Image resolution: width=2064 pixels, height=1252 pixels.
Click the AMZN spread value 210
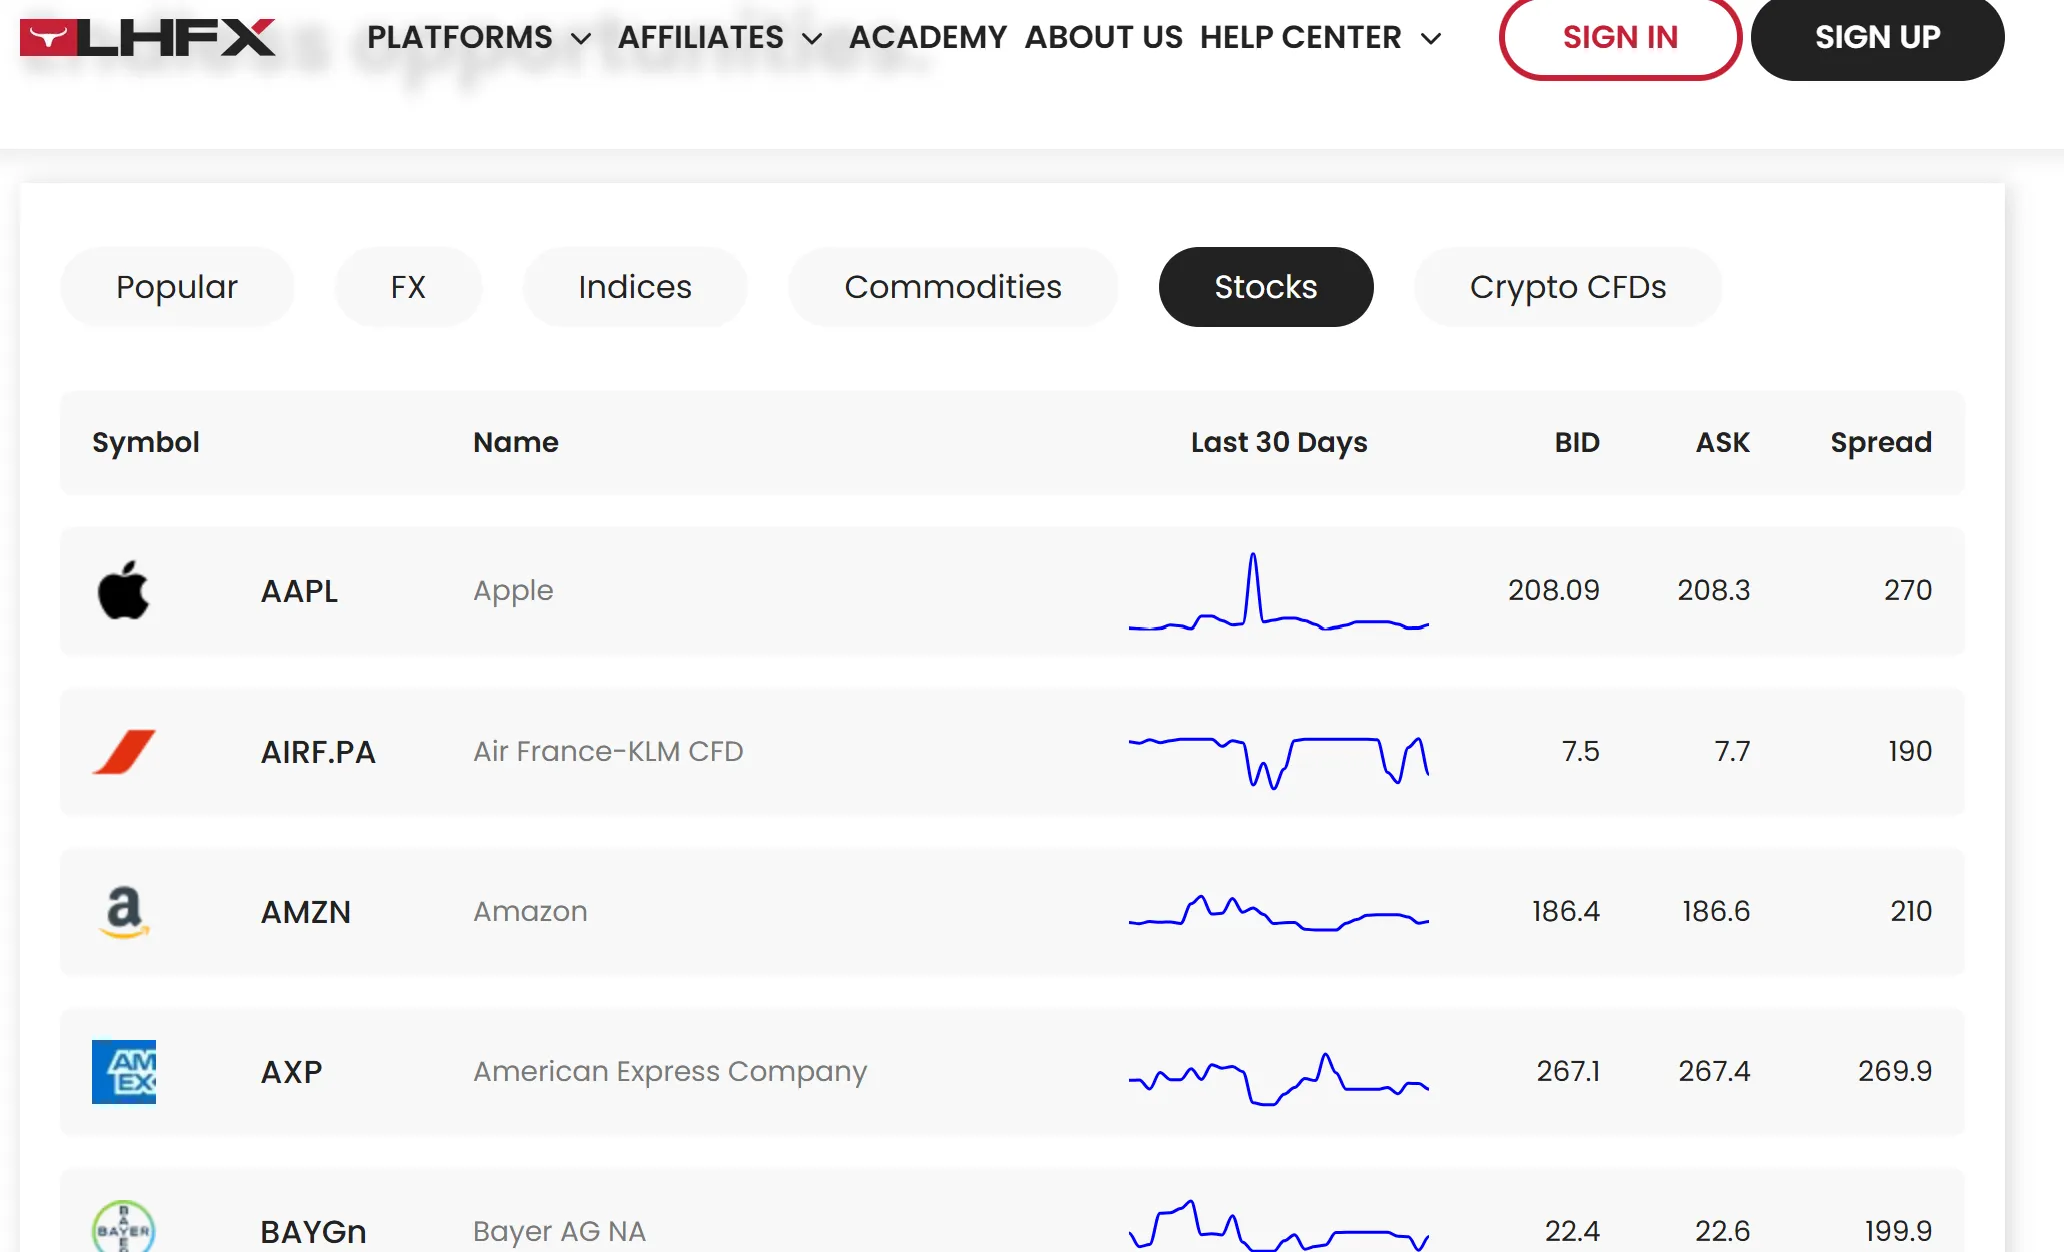(1911, 911)
